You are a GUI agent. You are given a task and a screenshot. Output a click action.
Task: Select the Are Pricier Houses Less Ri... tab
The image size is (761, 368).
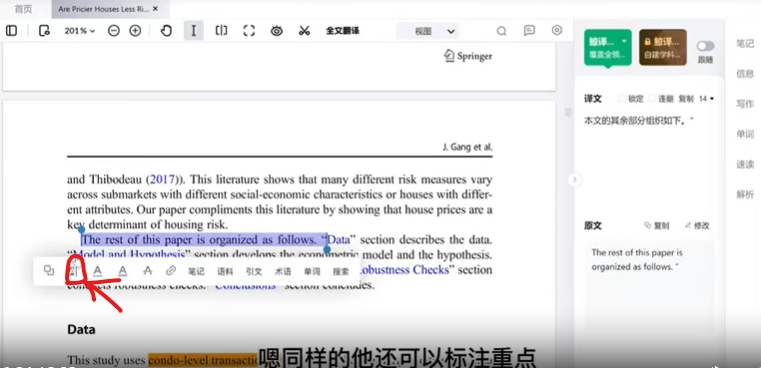[x=104, y=9]
